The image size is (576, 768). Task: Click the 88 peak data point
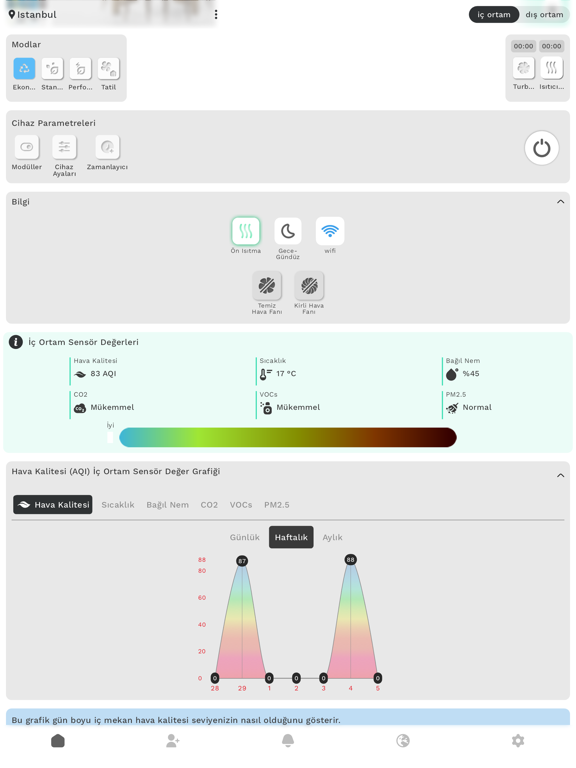(350, 560)
